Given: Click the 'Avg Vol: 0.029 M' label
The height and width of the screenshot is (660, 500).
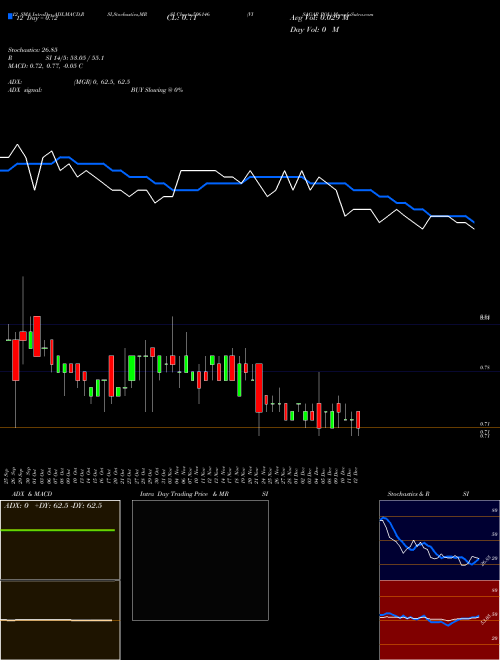Looking at the screenshot, I should [319, 18].
